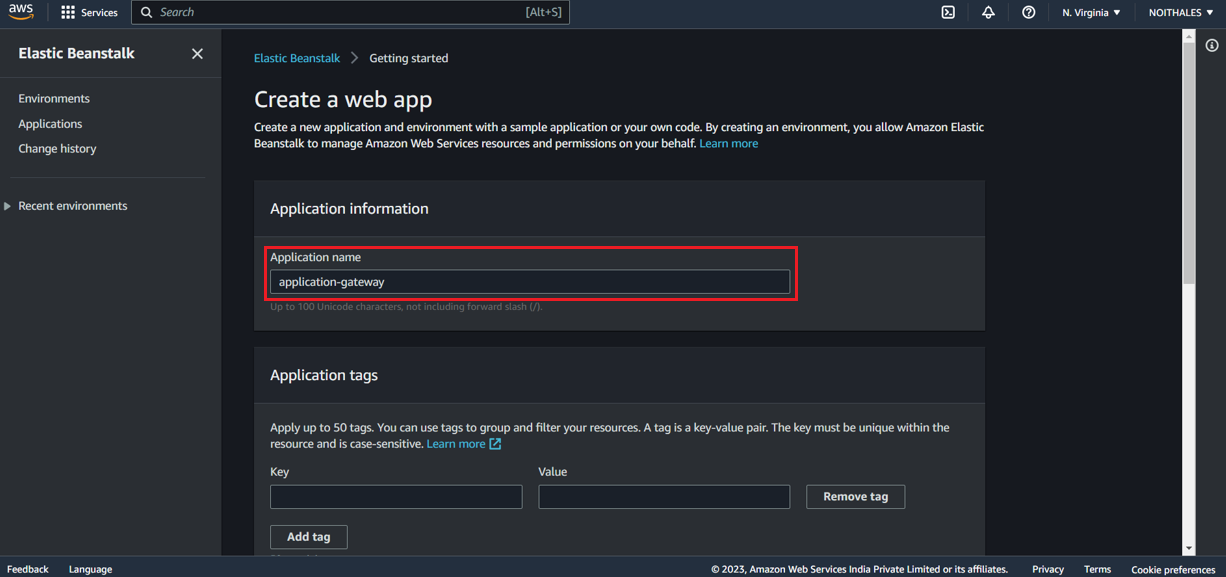
Task: Open the AWS CloudShell terminal icon
Action: point(948,11)
